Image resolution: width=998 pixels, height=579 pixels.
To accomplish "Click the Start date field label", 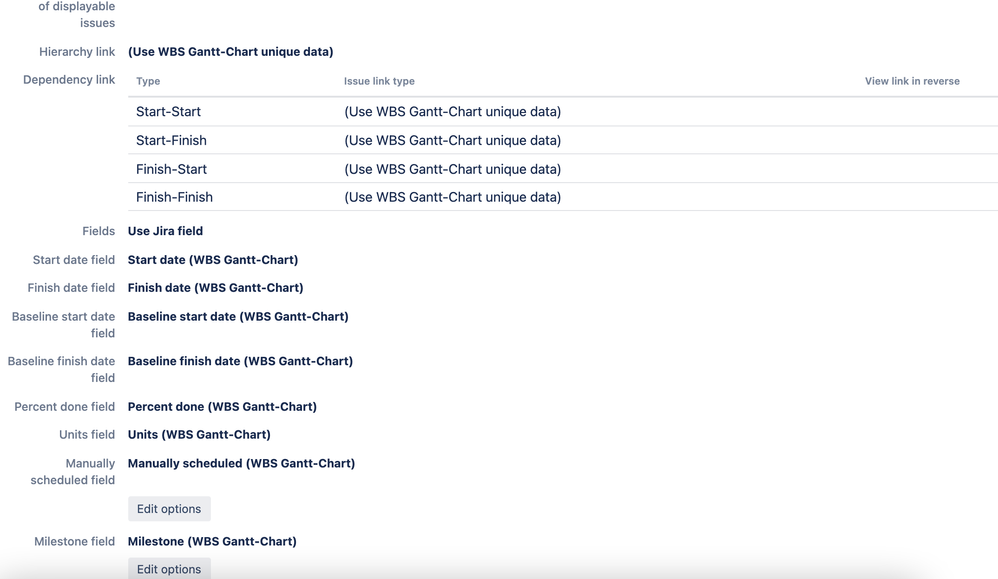I will pyautogui.click(x=74, y=260).
